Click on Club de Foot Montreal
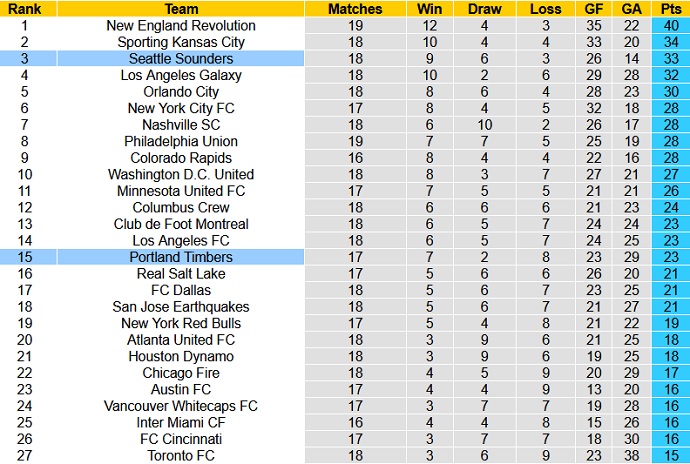 pyautogui.click(x=181, y=224)
